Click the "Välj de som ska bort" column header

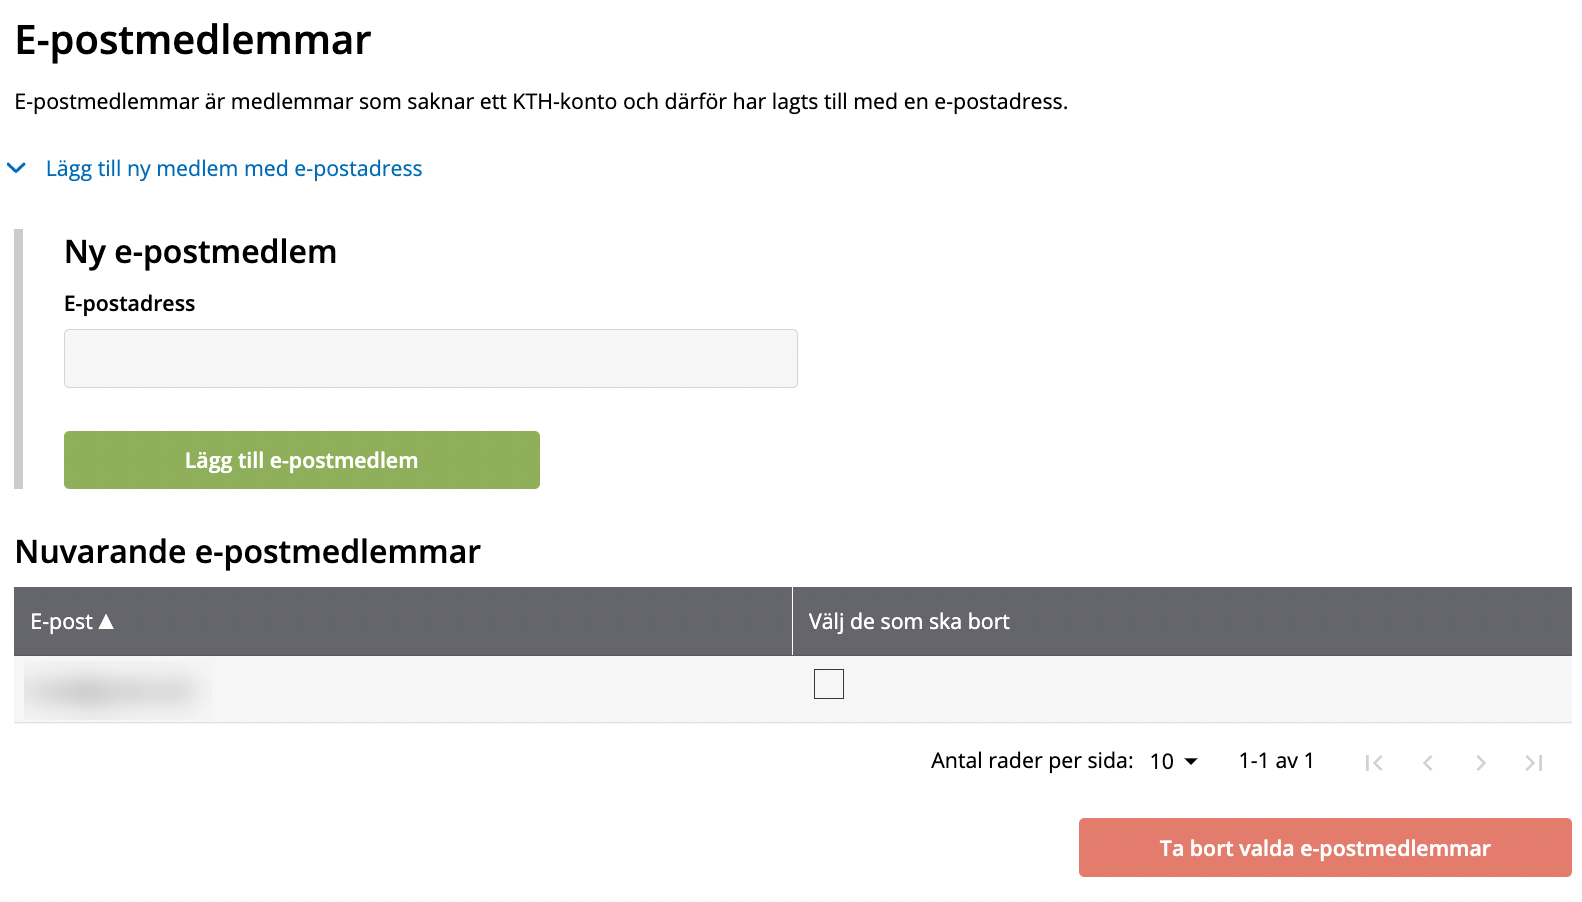pyautogui.click(x=909, y=622)
